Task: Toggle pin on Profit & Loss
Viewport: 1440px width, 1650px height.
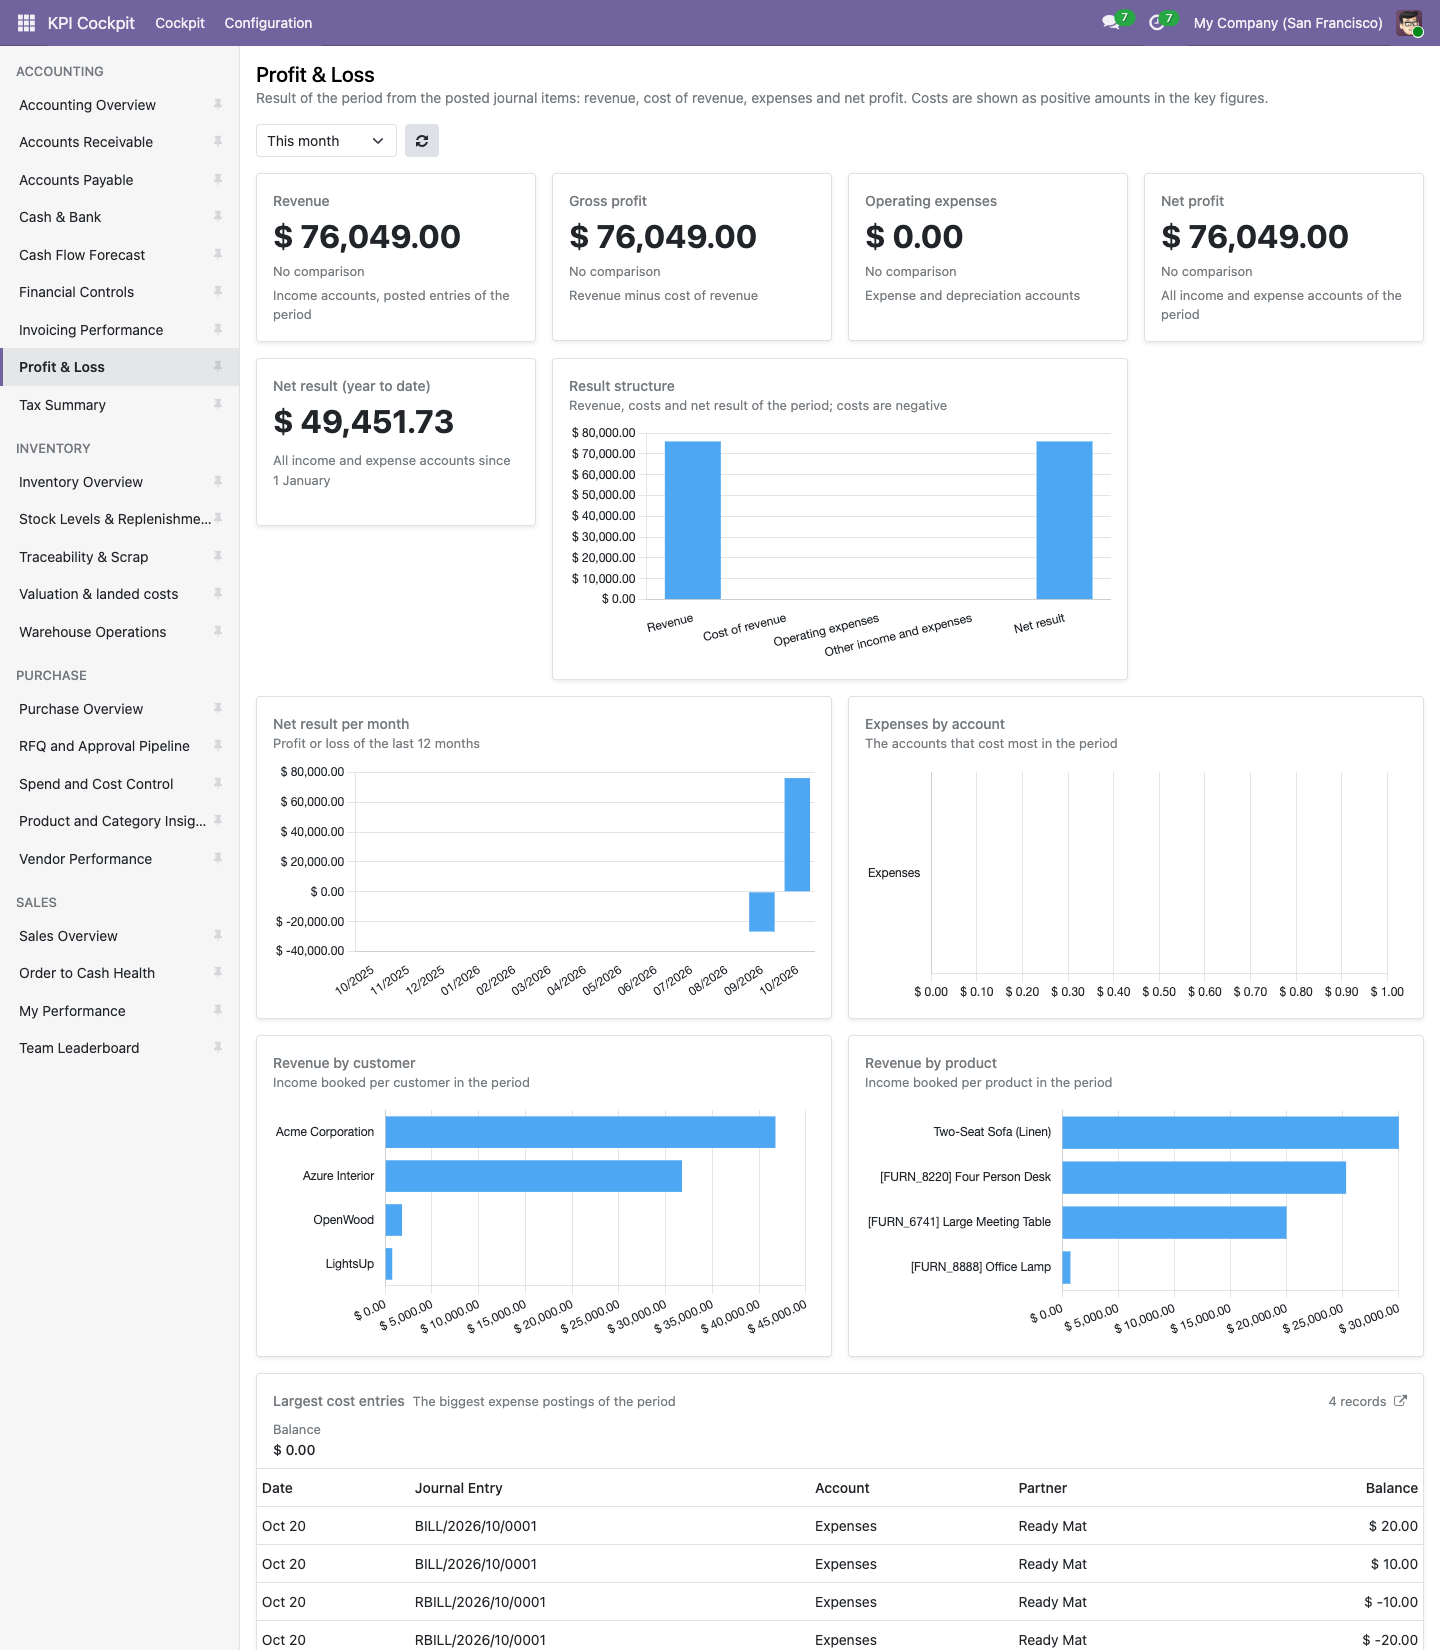Action: (217, 367)
